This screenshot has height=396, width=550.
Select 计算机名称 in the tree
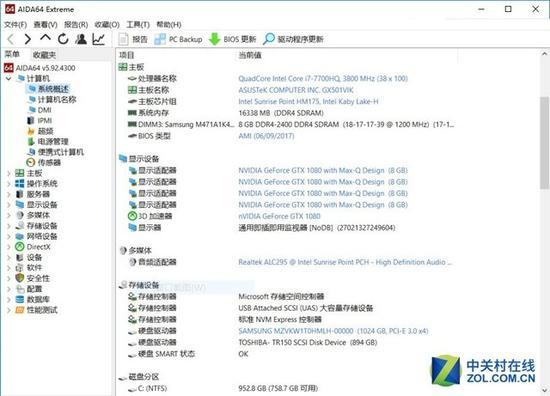[x=52, y=99]
